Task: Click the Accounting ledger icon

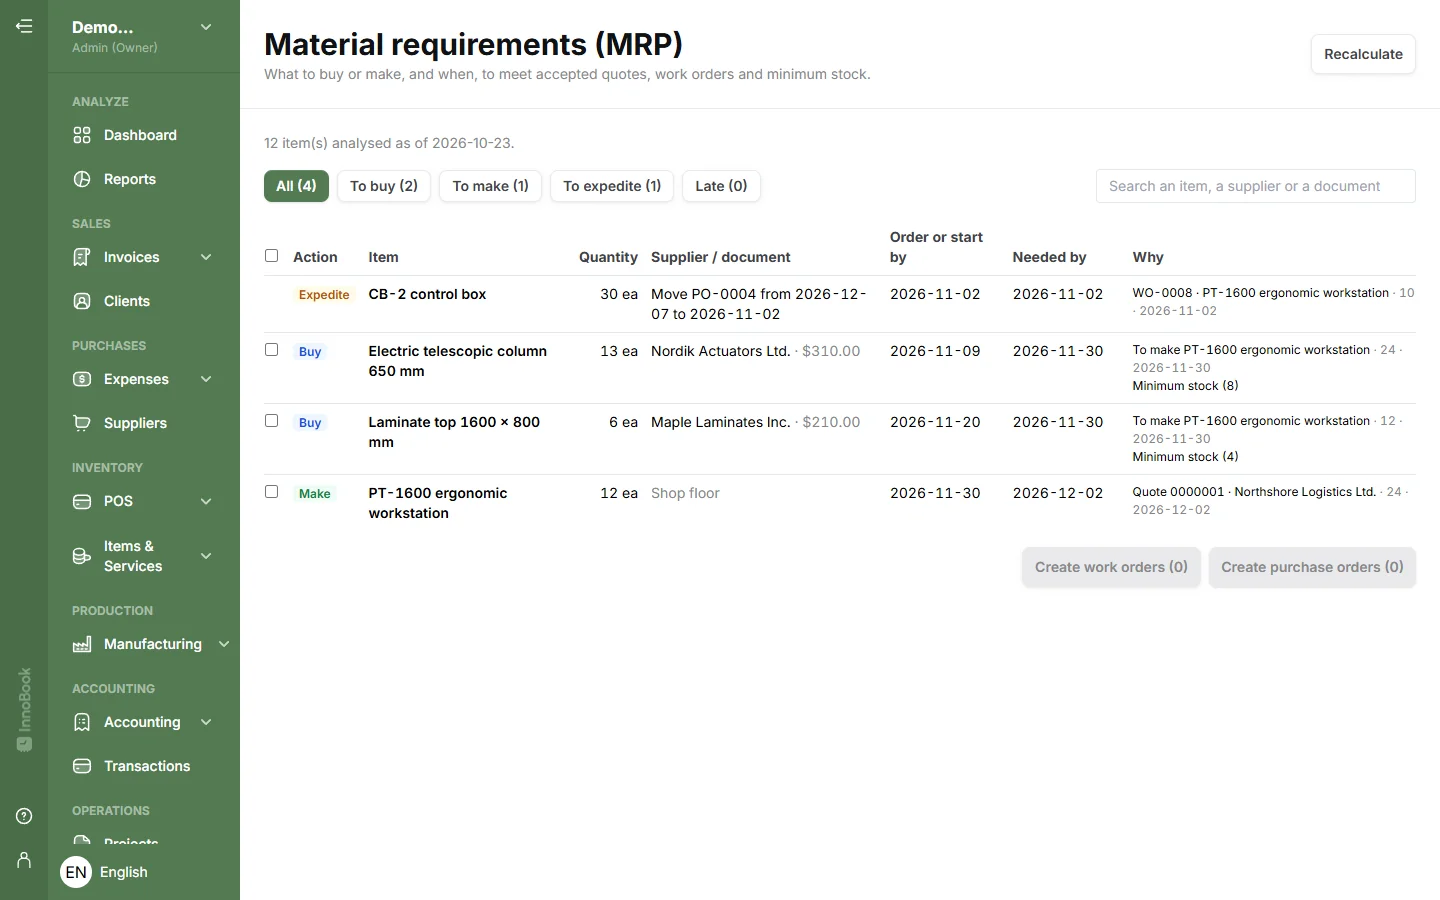Action: pos(82,722)
